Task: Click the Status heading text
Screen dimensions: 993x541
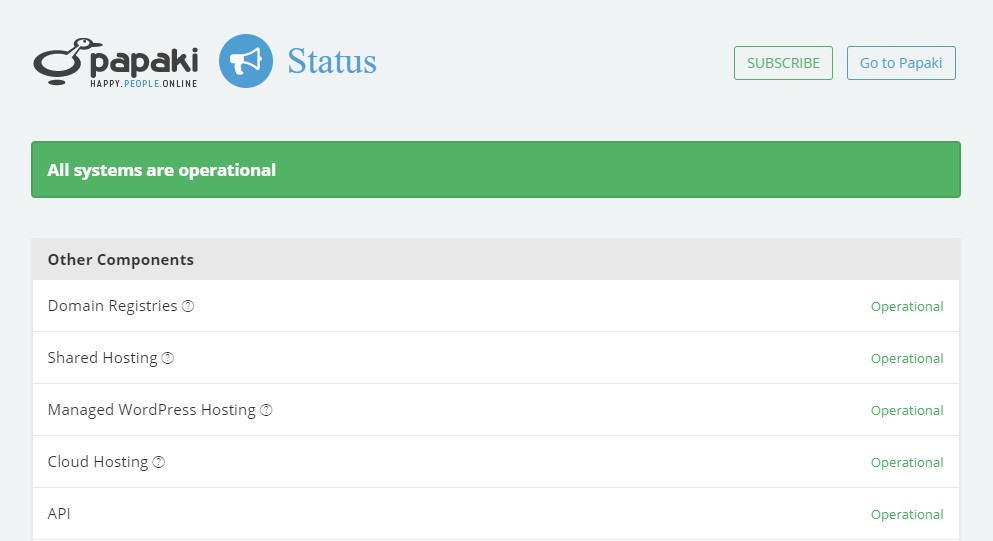Action: point(332,61)
